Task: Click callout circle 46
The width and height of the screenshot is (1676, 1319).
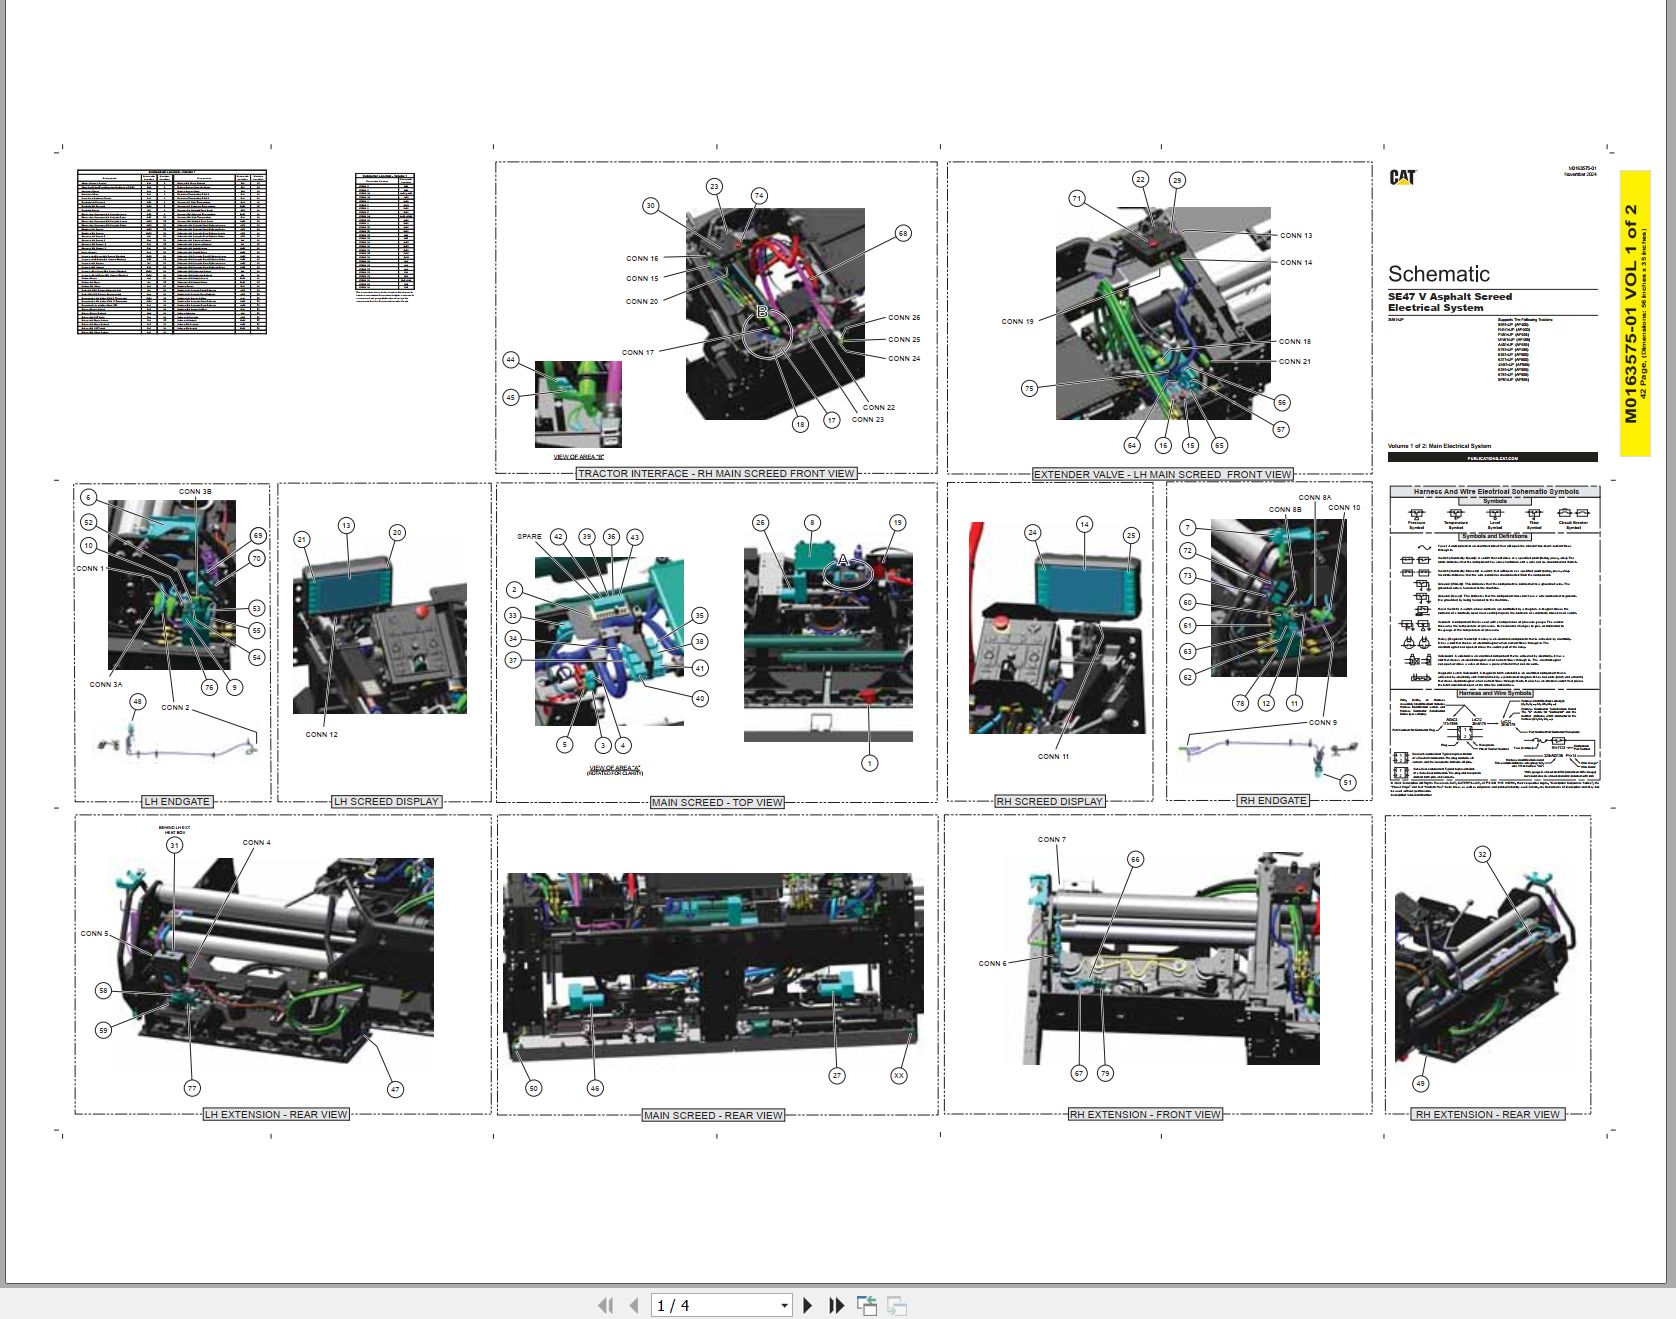Action: [595, 1088]
